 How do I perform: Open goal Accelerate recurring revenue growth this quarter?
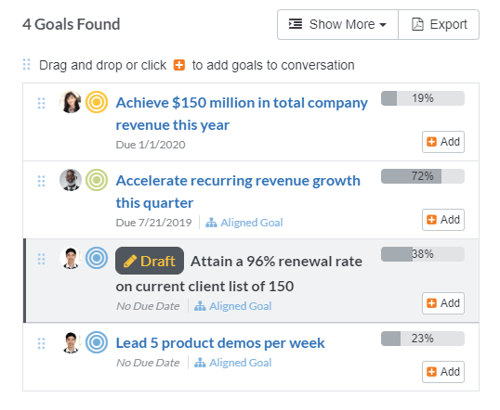[x=238, y=192]
